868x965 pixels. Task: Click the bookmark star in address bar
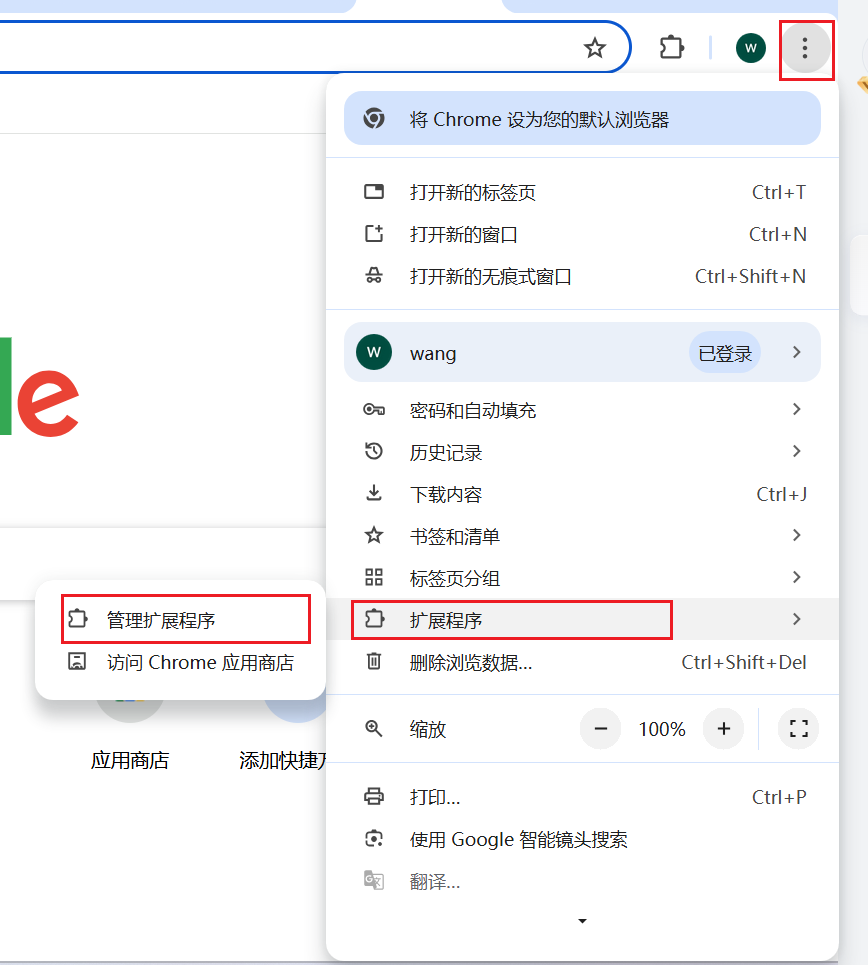pyautogui.click(x=595, y=48)
